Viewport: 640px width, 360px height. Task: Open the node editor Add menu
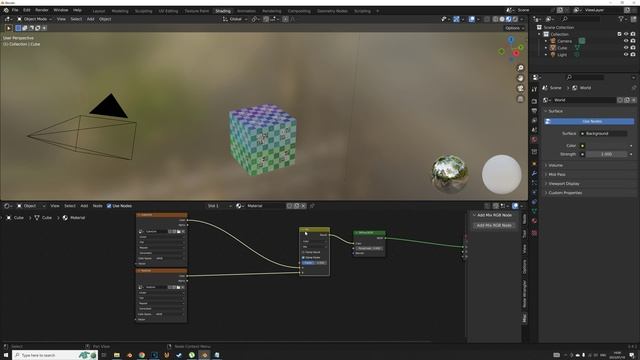84,206
